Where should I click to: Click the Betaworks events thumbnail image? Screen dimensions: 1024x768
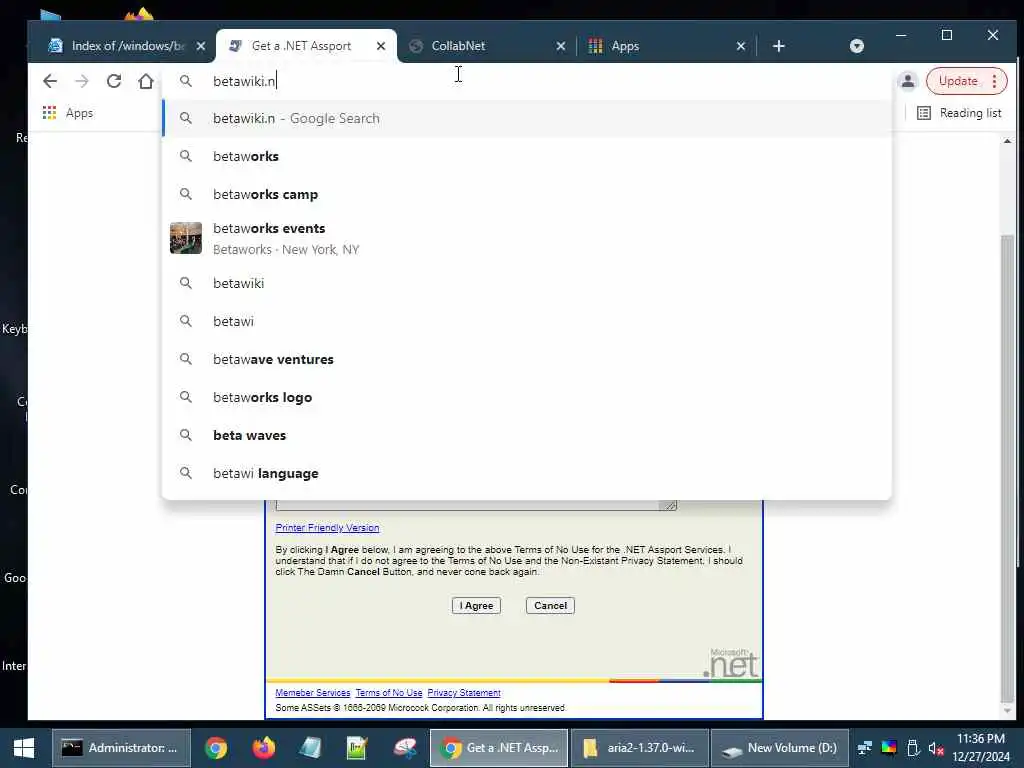click(185, 238)
